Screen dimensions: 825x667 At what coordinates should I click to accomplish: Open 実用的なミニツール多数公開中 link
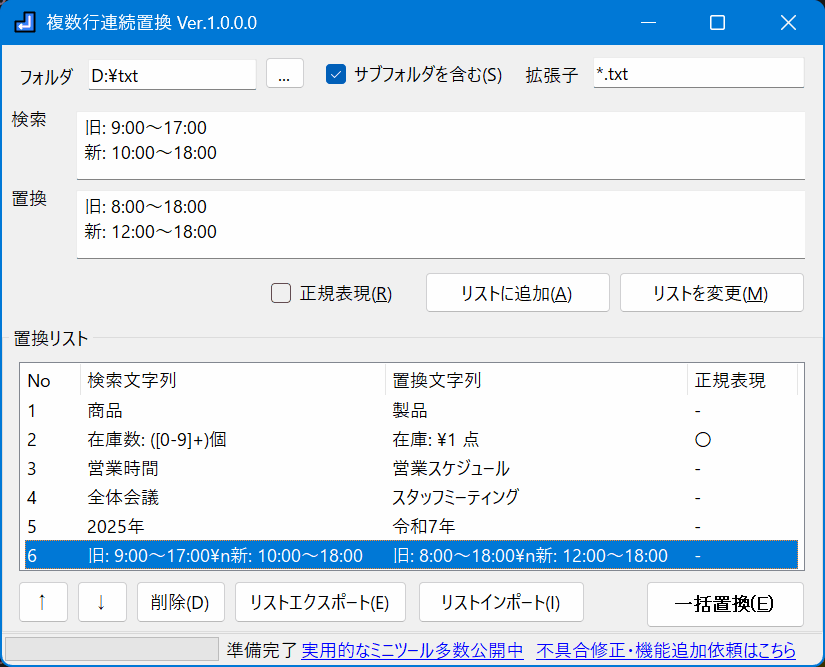point(412,650)
